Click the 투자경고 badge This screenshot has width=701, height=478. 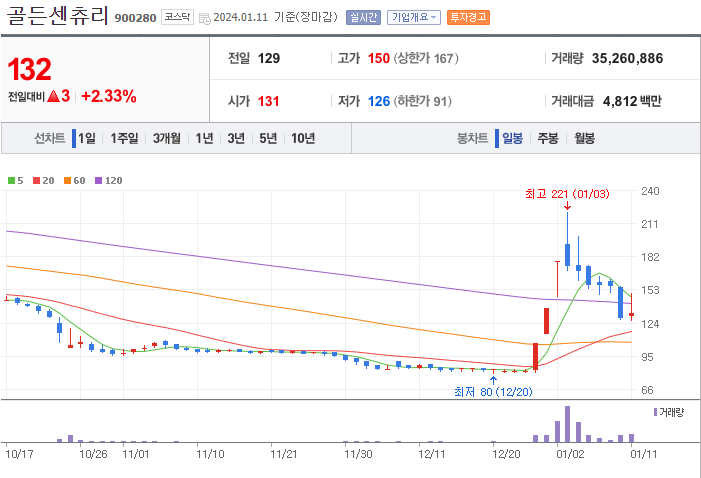click(468, 17)
